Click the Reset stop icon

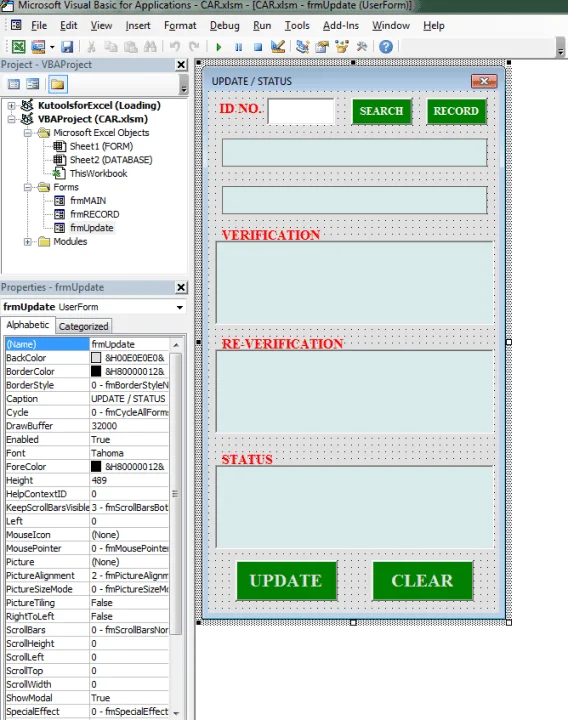(x=258, y=47)
